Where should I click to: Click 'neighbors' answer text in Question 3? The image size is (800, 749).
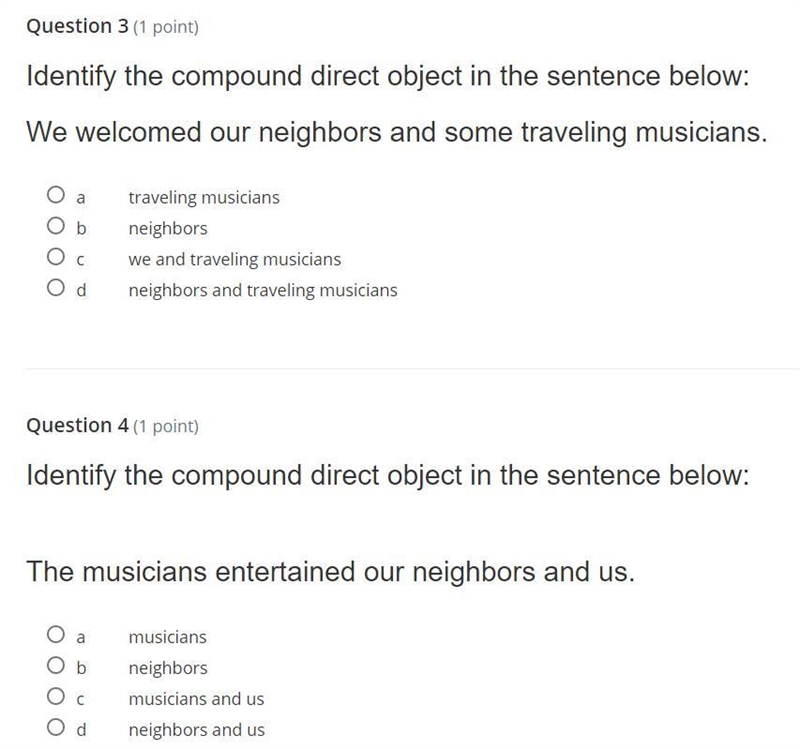(x=168, y=229)
